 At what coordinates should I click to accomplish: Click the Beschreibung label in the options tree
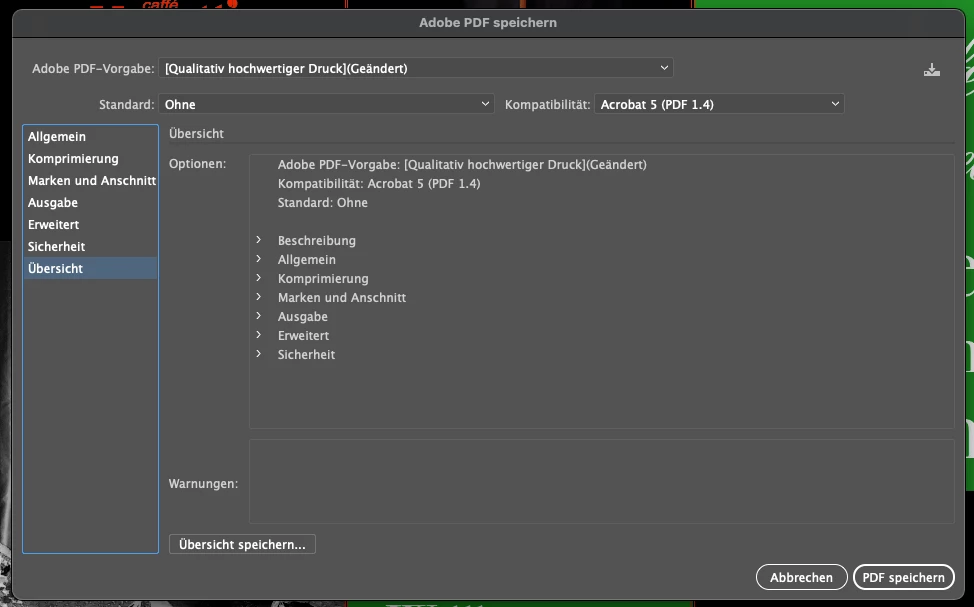[x=317, y=240]
